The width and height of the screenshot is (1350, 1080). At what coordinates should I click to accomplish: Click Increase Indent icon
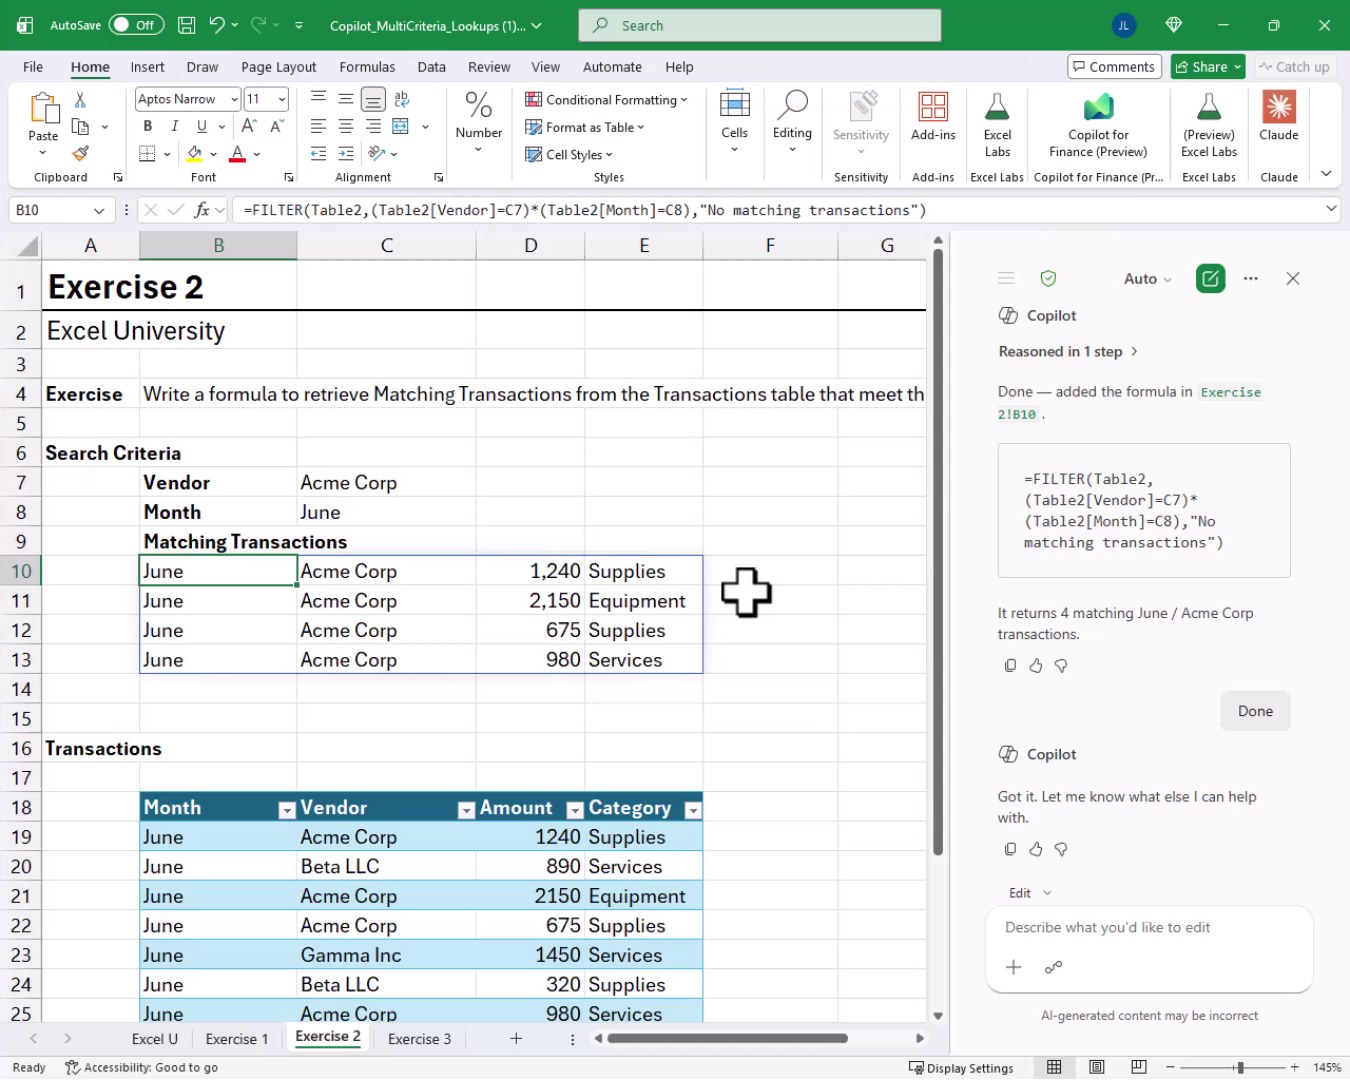[x=346, y=153]
